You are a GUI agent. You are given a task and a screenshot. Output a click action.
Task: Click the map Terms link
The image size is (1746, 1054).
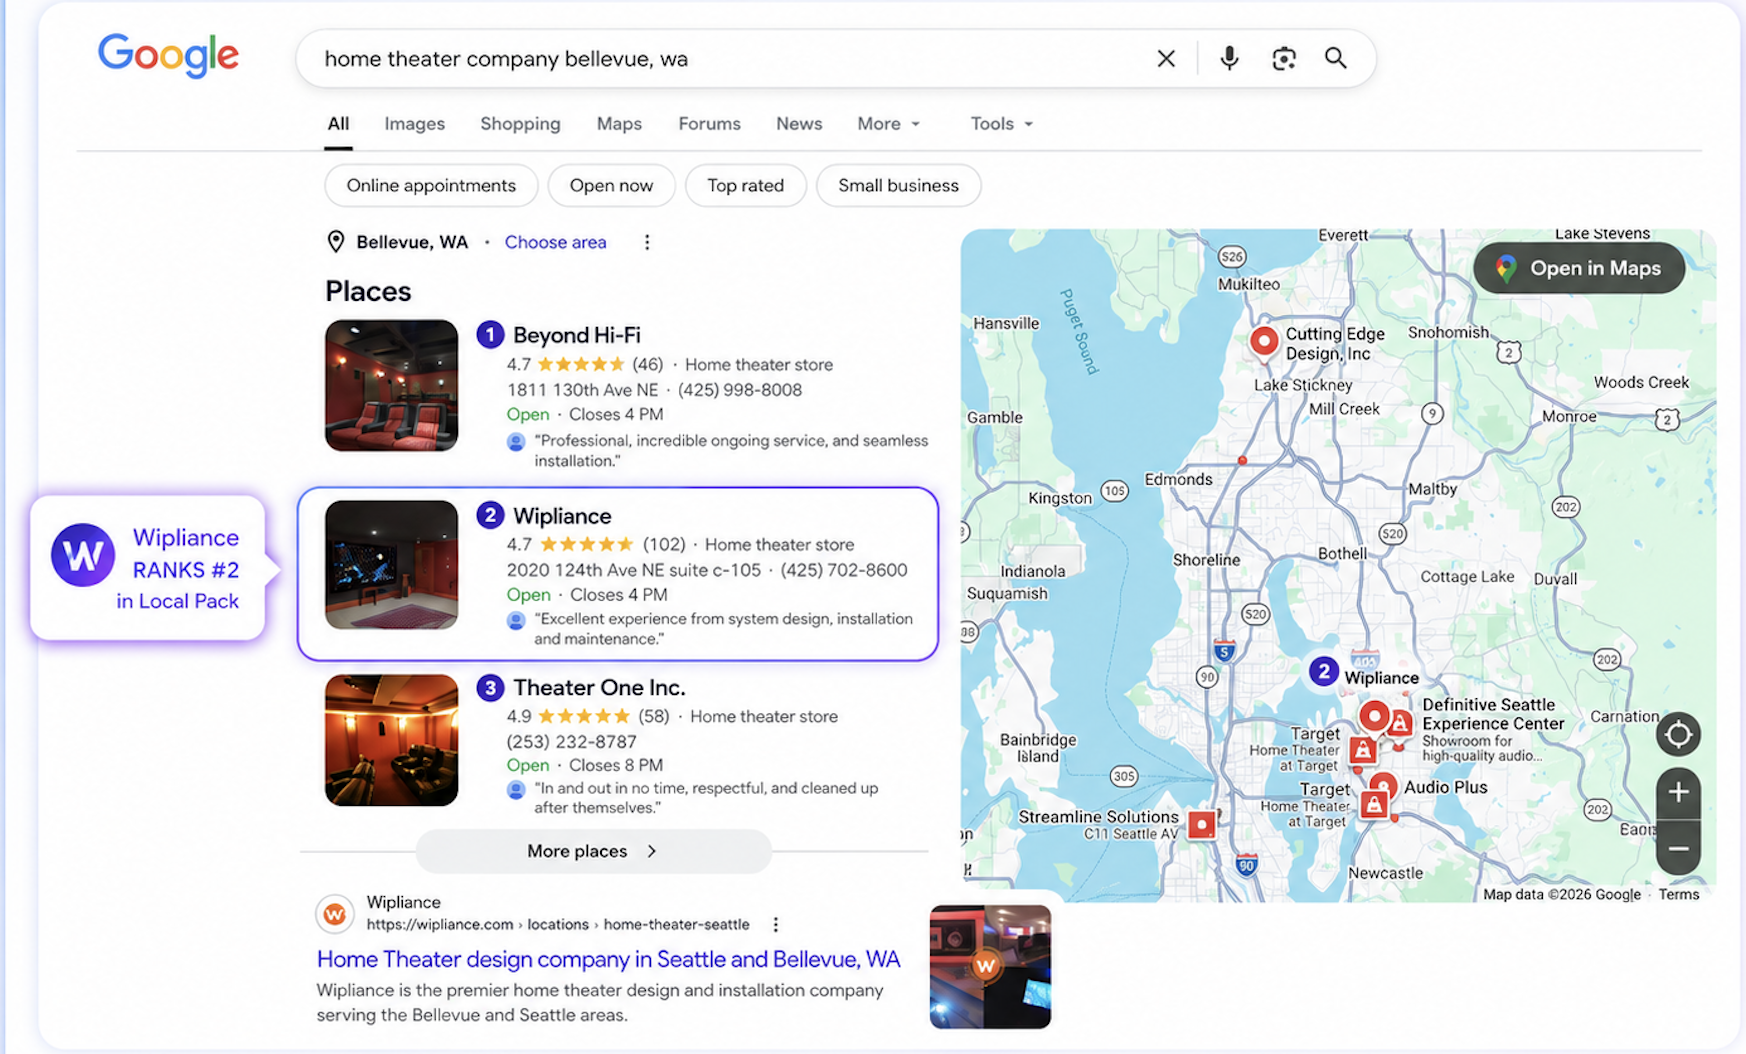coord(1678,895)
